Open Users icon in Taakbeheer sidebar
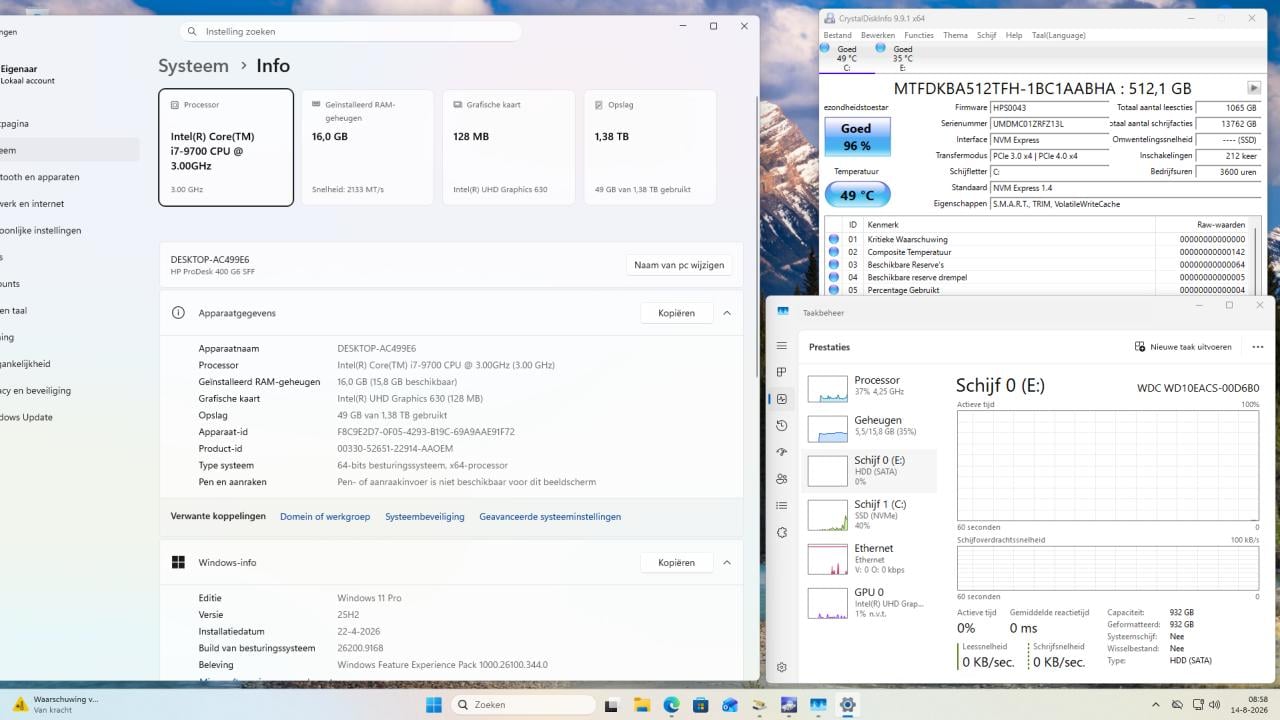The height and width of the screenshot is (720, 1280). pyautogui.click(x=782, y=479)
